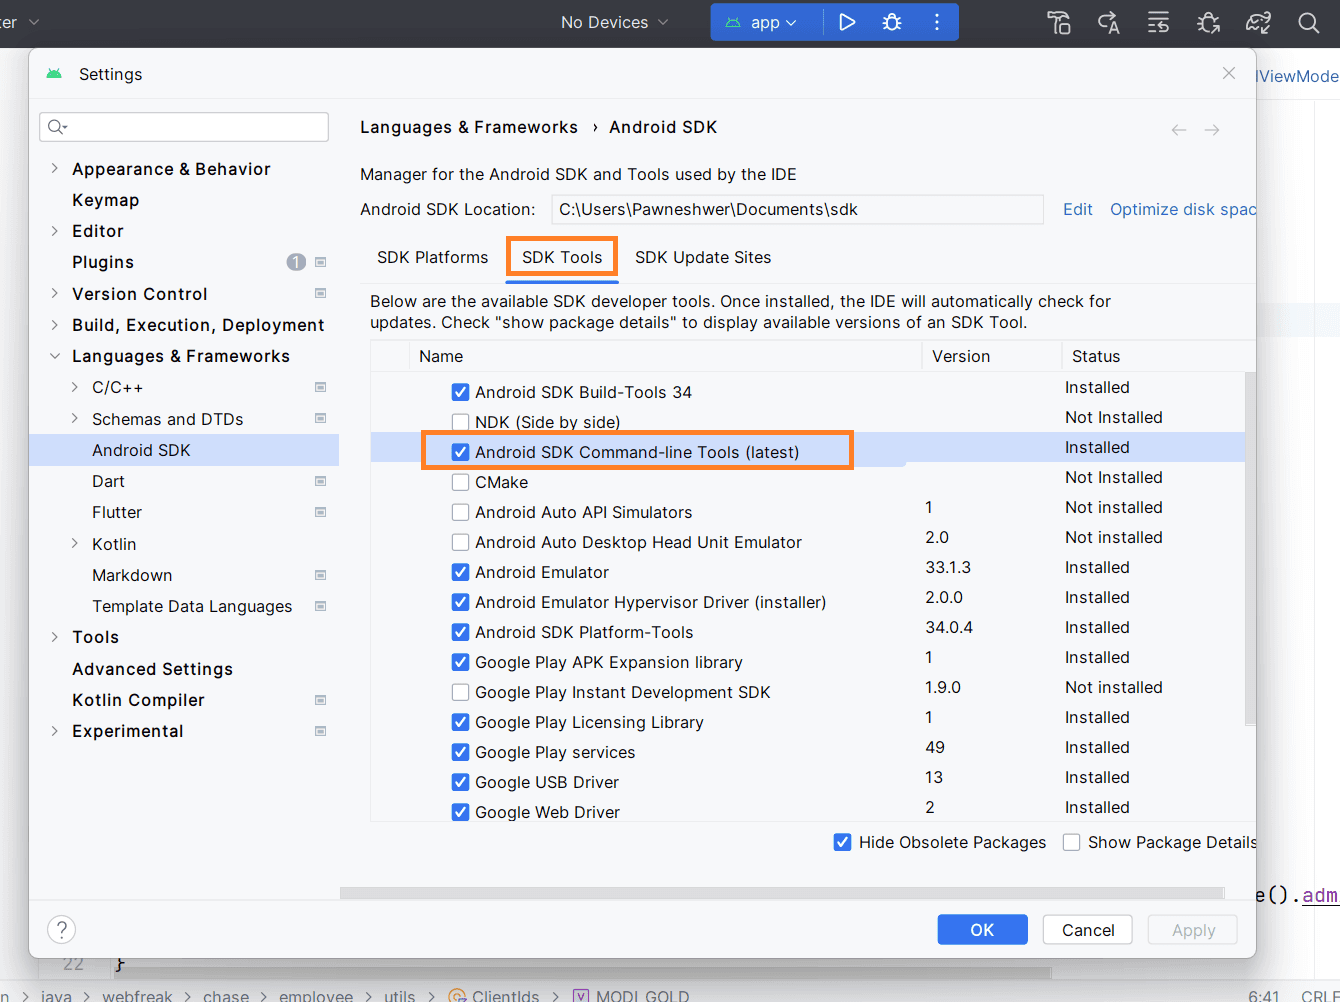This screenshot has width=1340, height=1002.
Task: Open the No Devices dropdown
Action: [x=614, y=22]
